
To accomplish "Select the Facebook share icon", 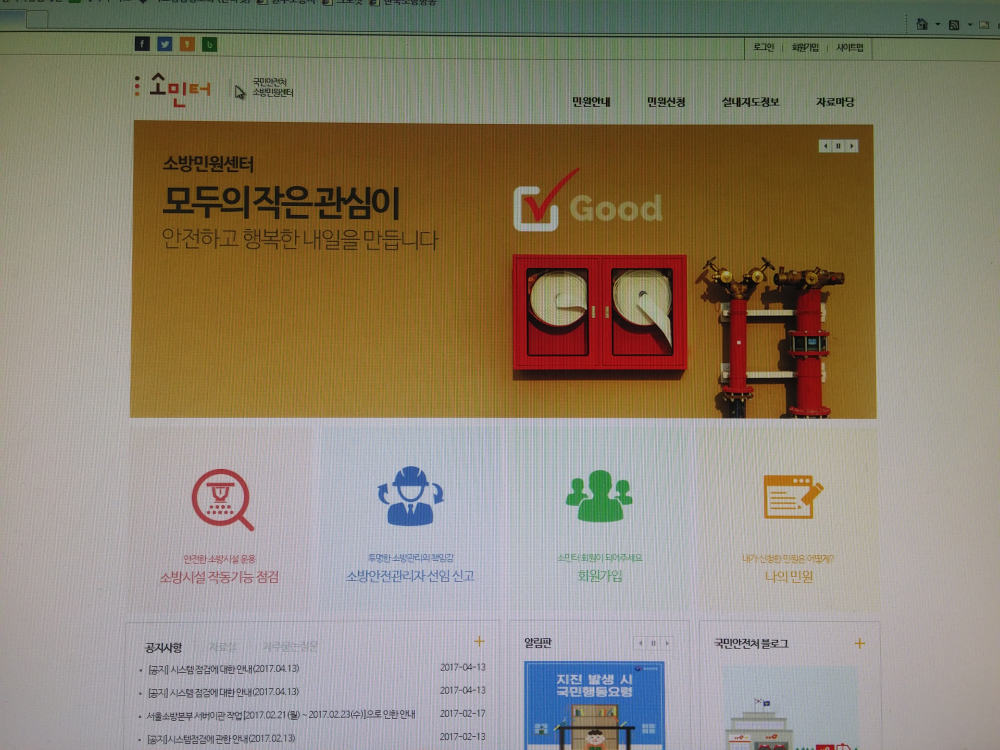I will [142, 44].
